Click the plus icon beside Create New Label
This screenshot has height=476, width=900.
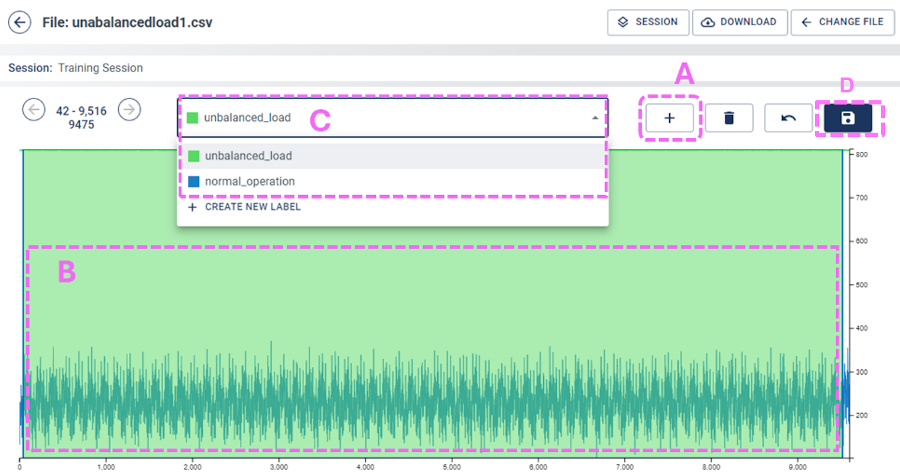pos(192,207)
